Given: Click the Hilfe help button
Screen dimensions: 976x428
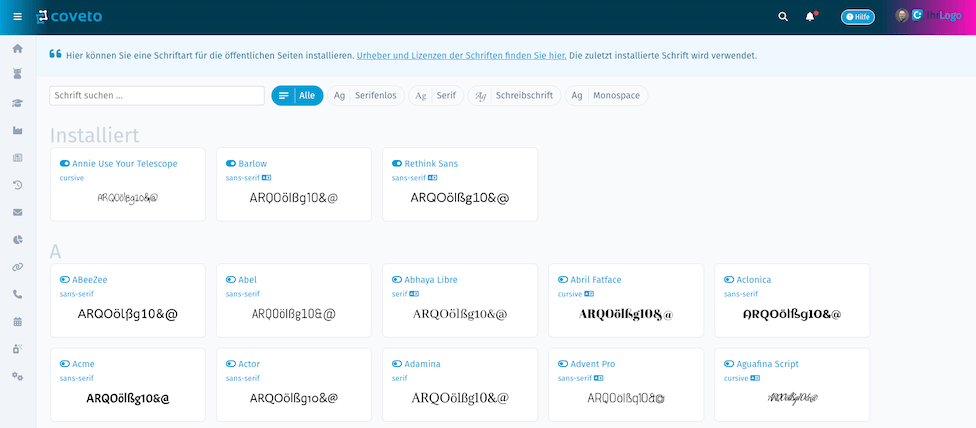Looking at the screenshot, I should pyautogui.click(x=858, y=17).
